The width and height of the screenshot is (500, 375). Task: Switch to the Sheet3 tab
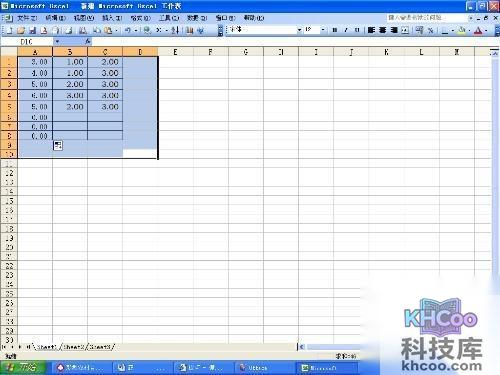tap(100, 347)
